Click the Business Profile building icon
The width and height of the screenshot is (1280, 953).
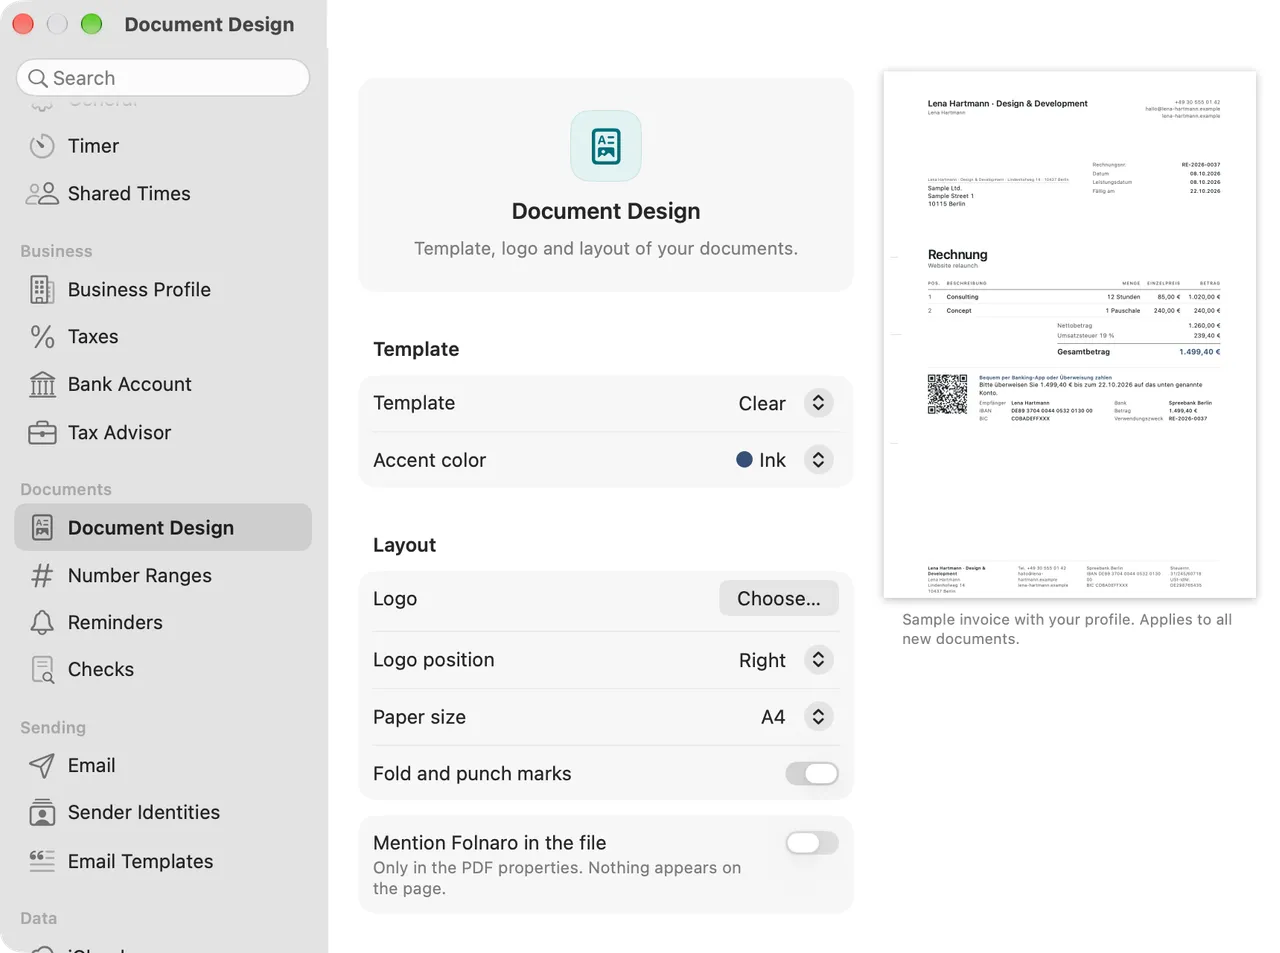pos(42,290)
